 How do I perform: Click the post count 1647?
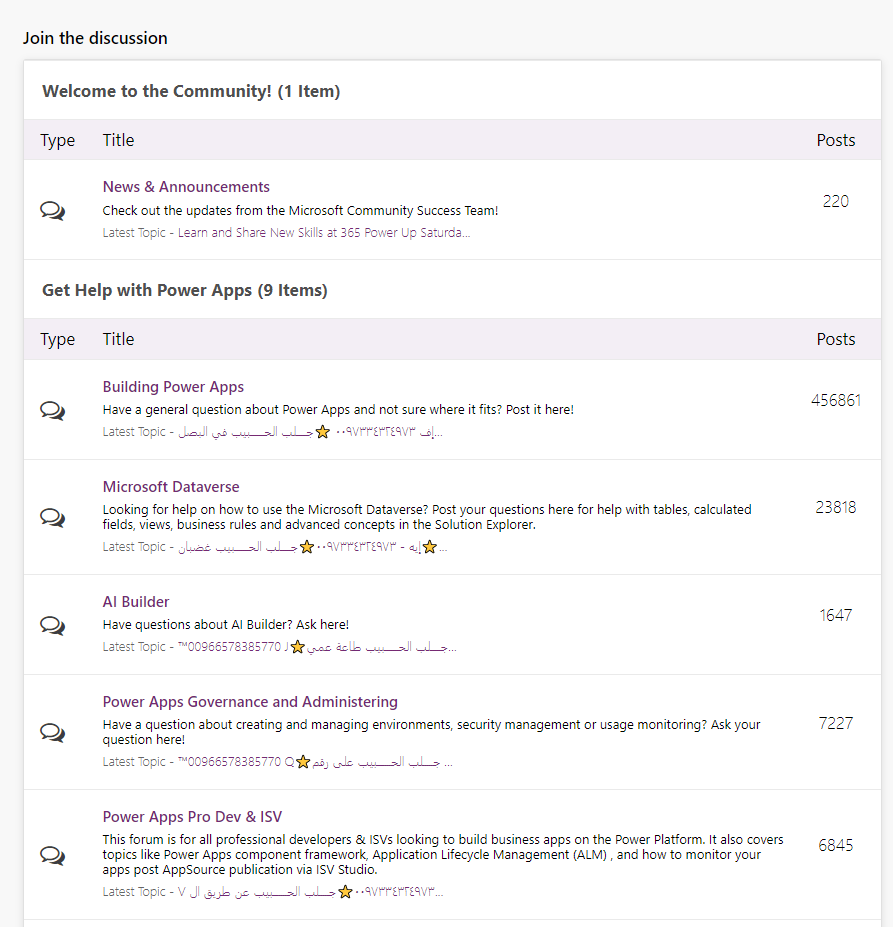[x=836, y=615]
